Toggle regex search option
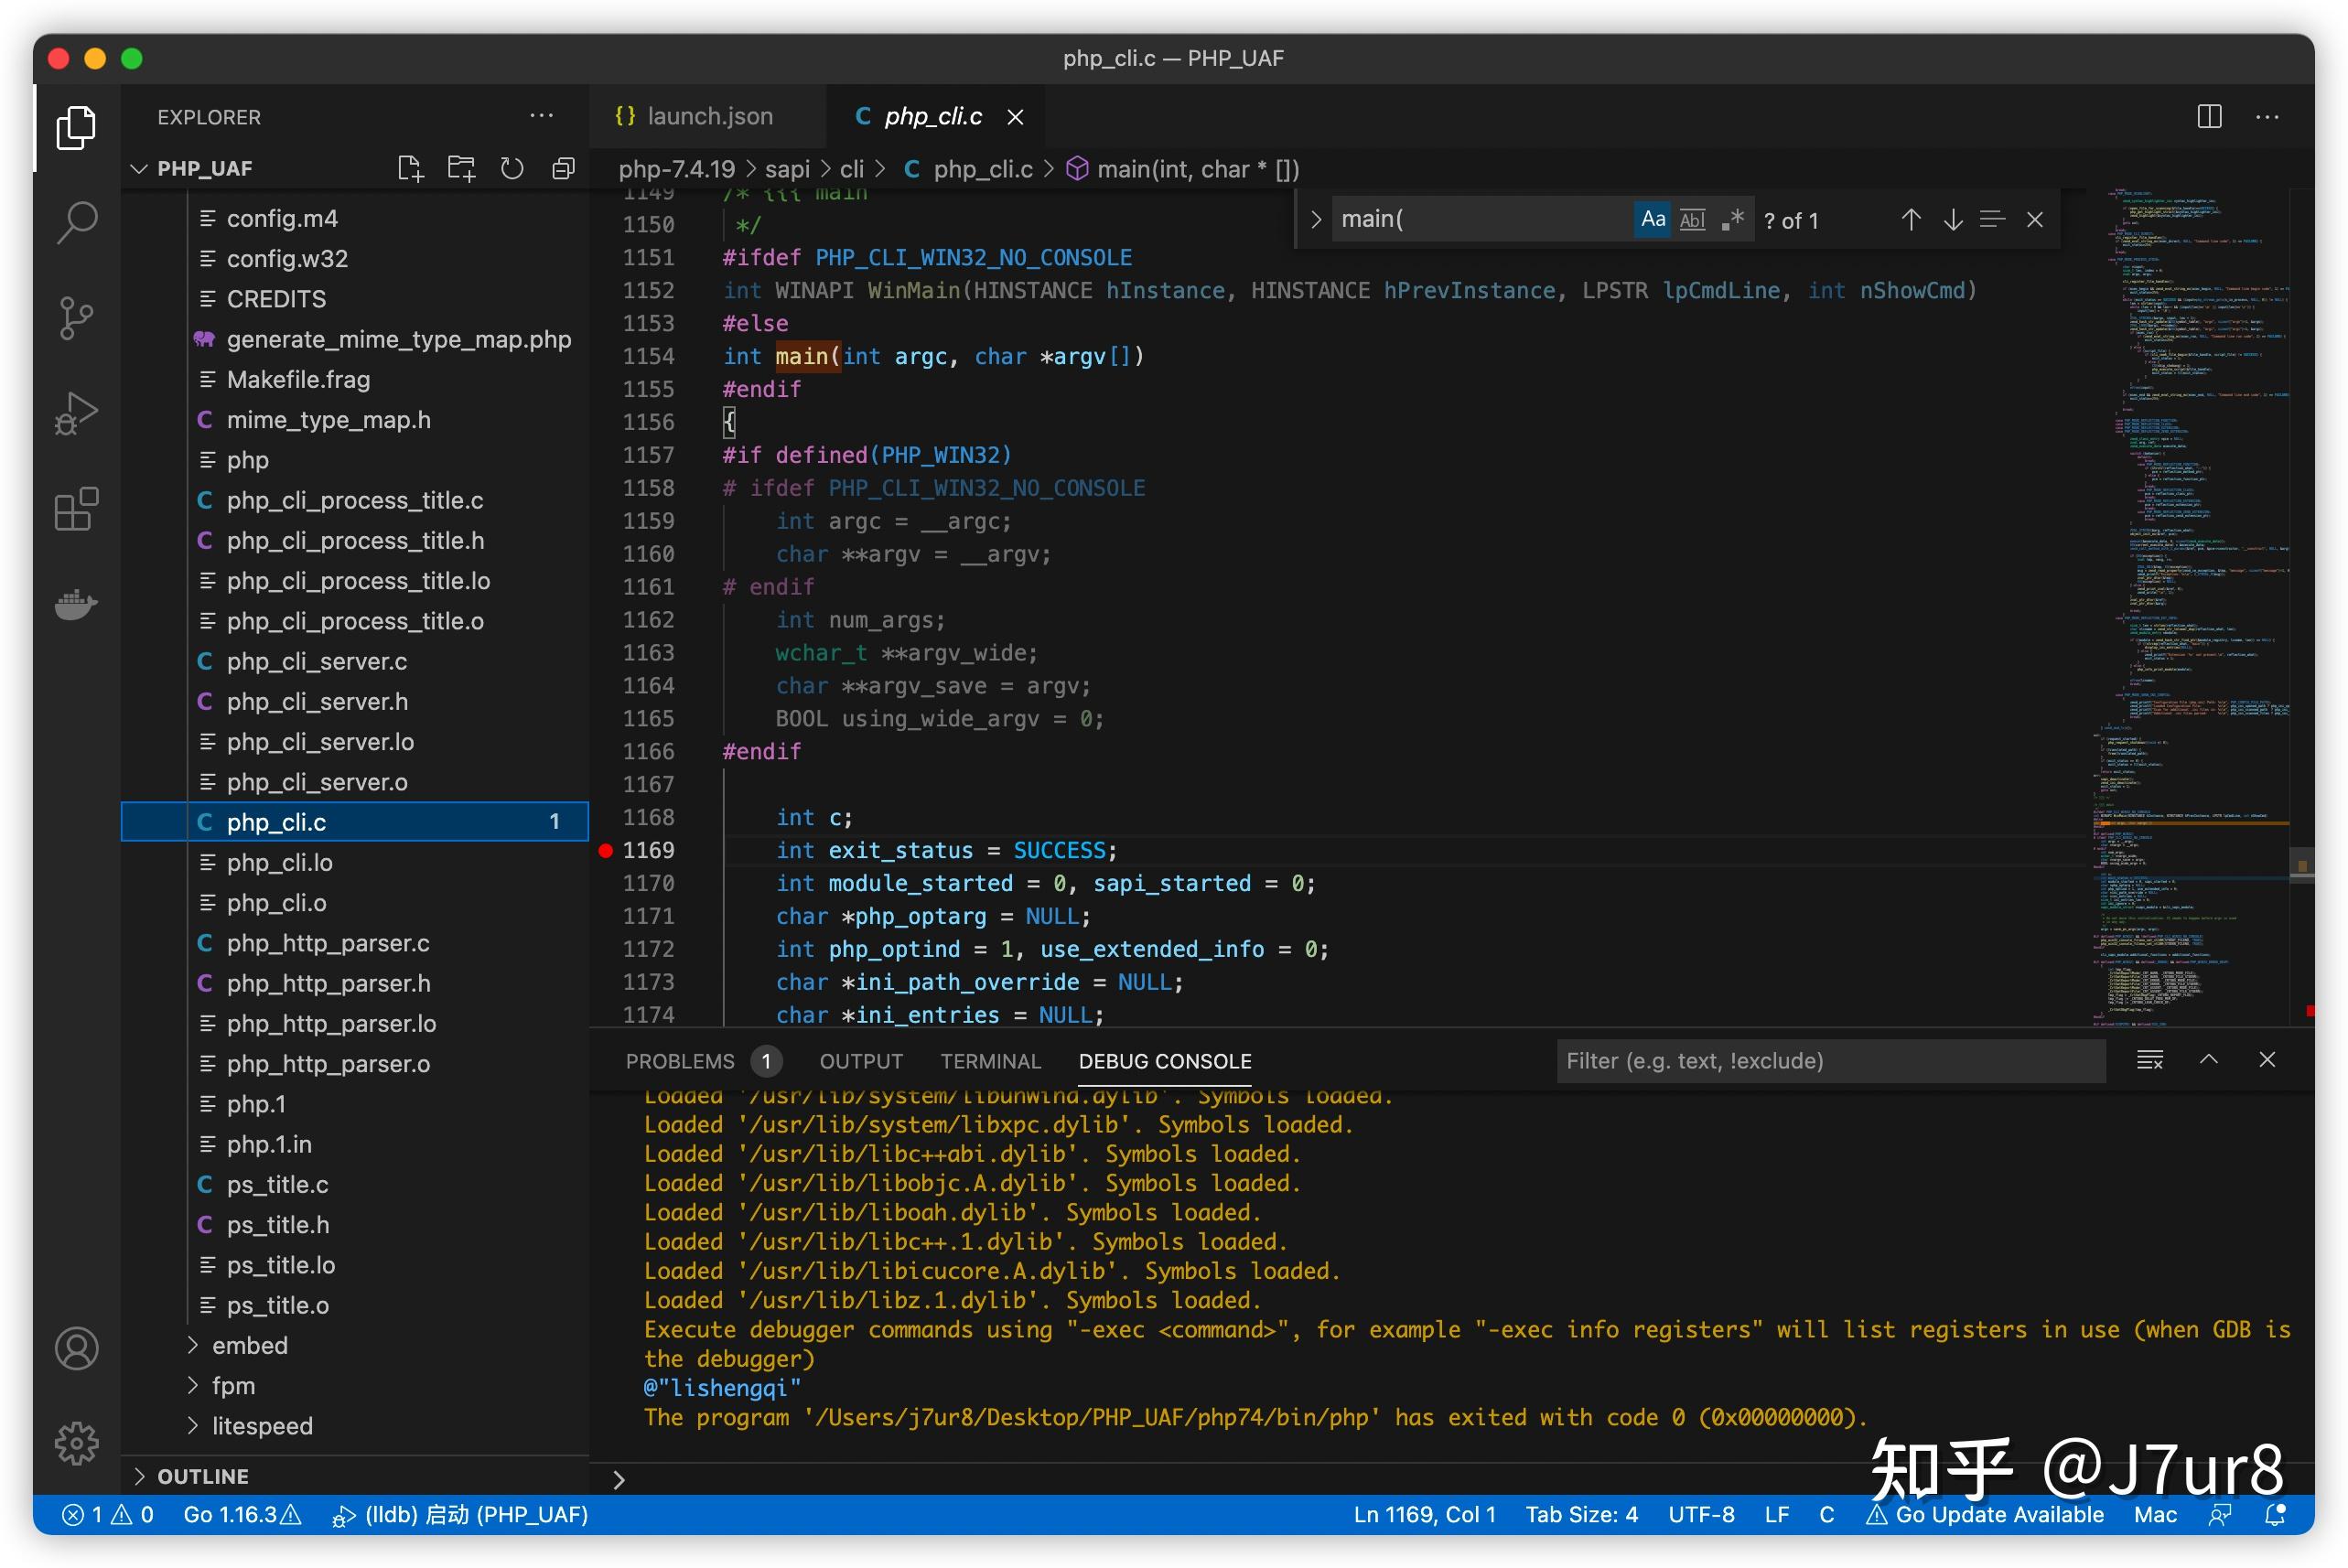Viewport: 2348px width, 1568px height. [x=1734, y=219]
